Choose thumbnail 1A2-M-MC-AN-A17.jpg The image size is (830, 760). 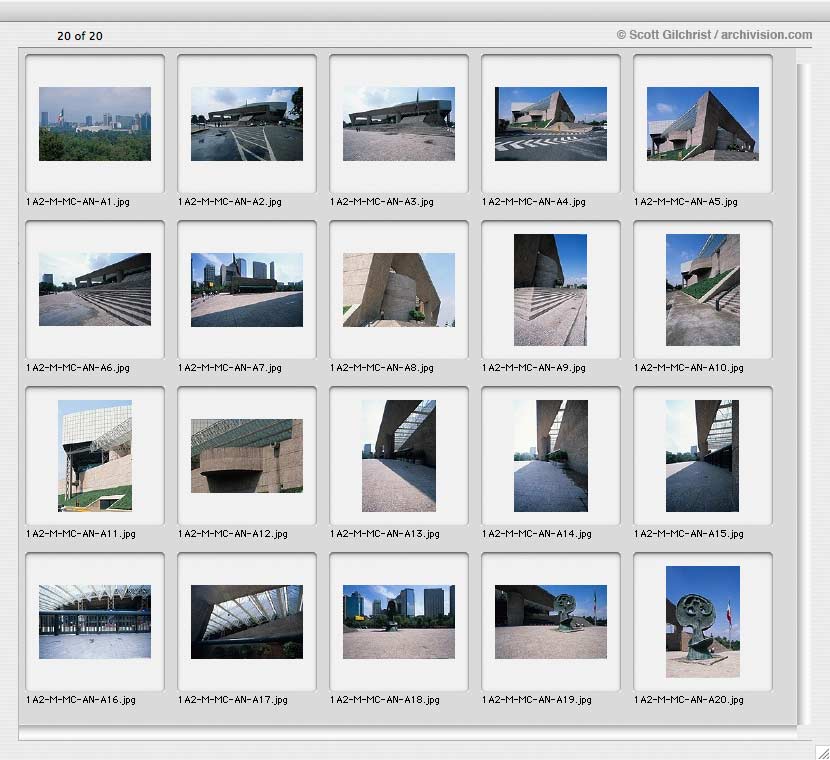[247, 622]
